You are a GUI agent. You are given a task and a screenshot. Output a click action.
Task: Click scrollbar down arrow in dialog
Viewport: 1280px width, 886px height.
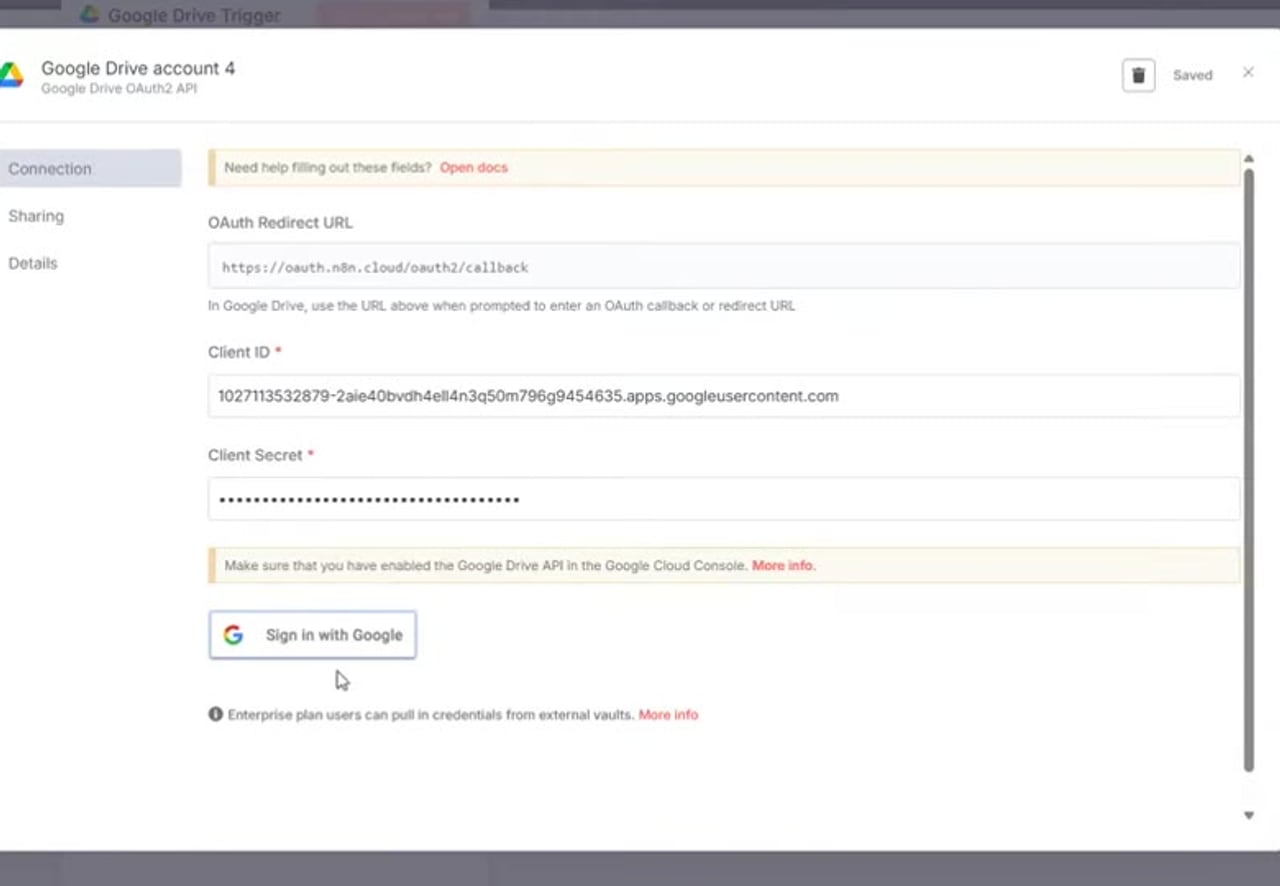pyautogui.click(x=1248, y=815)
